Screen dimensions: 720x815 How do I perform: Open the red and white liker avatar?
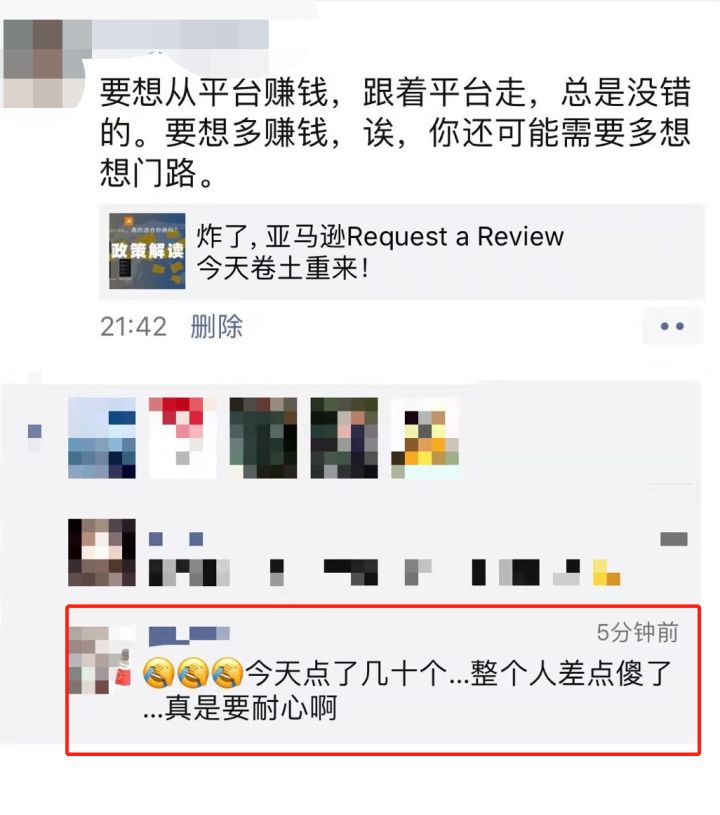click(x=182, y=438)
